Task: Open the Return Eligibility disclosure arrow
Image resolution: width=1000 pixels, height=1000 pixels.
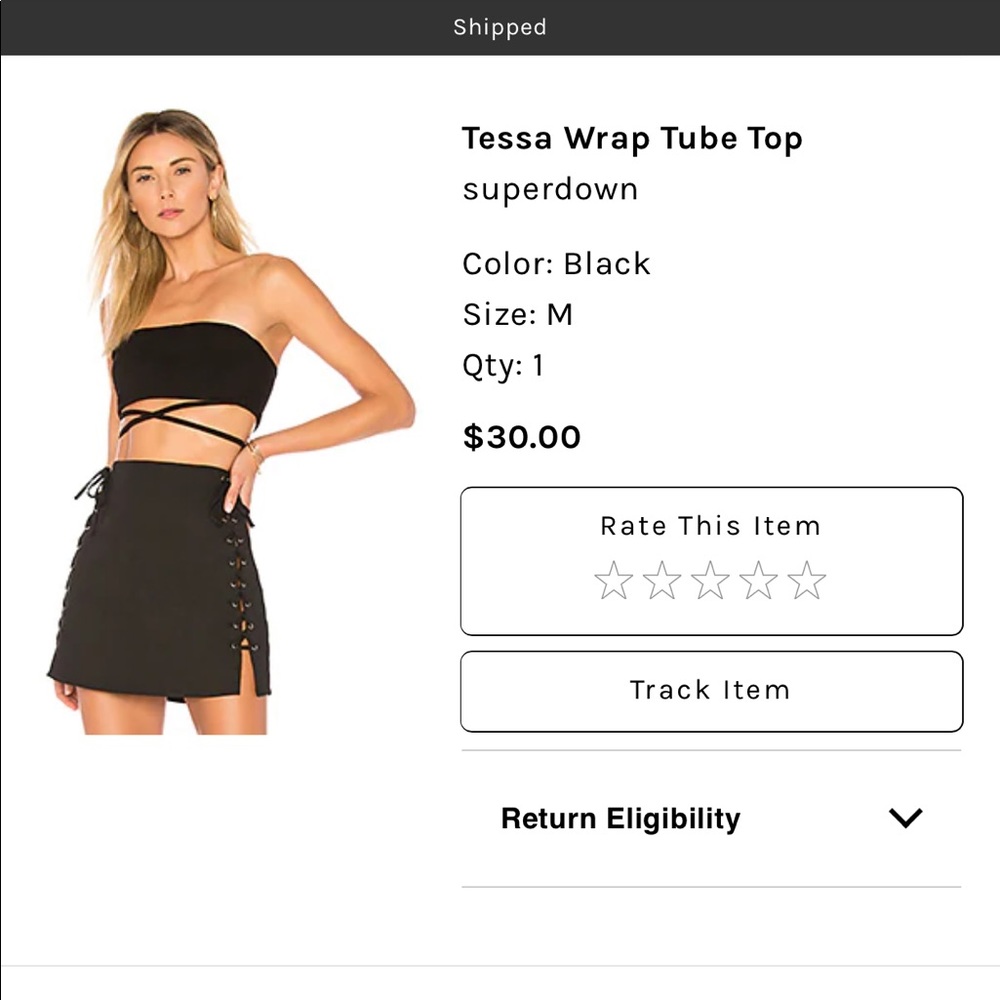Action: [x=906, y=818]
